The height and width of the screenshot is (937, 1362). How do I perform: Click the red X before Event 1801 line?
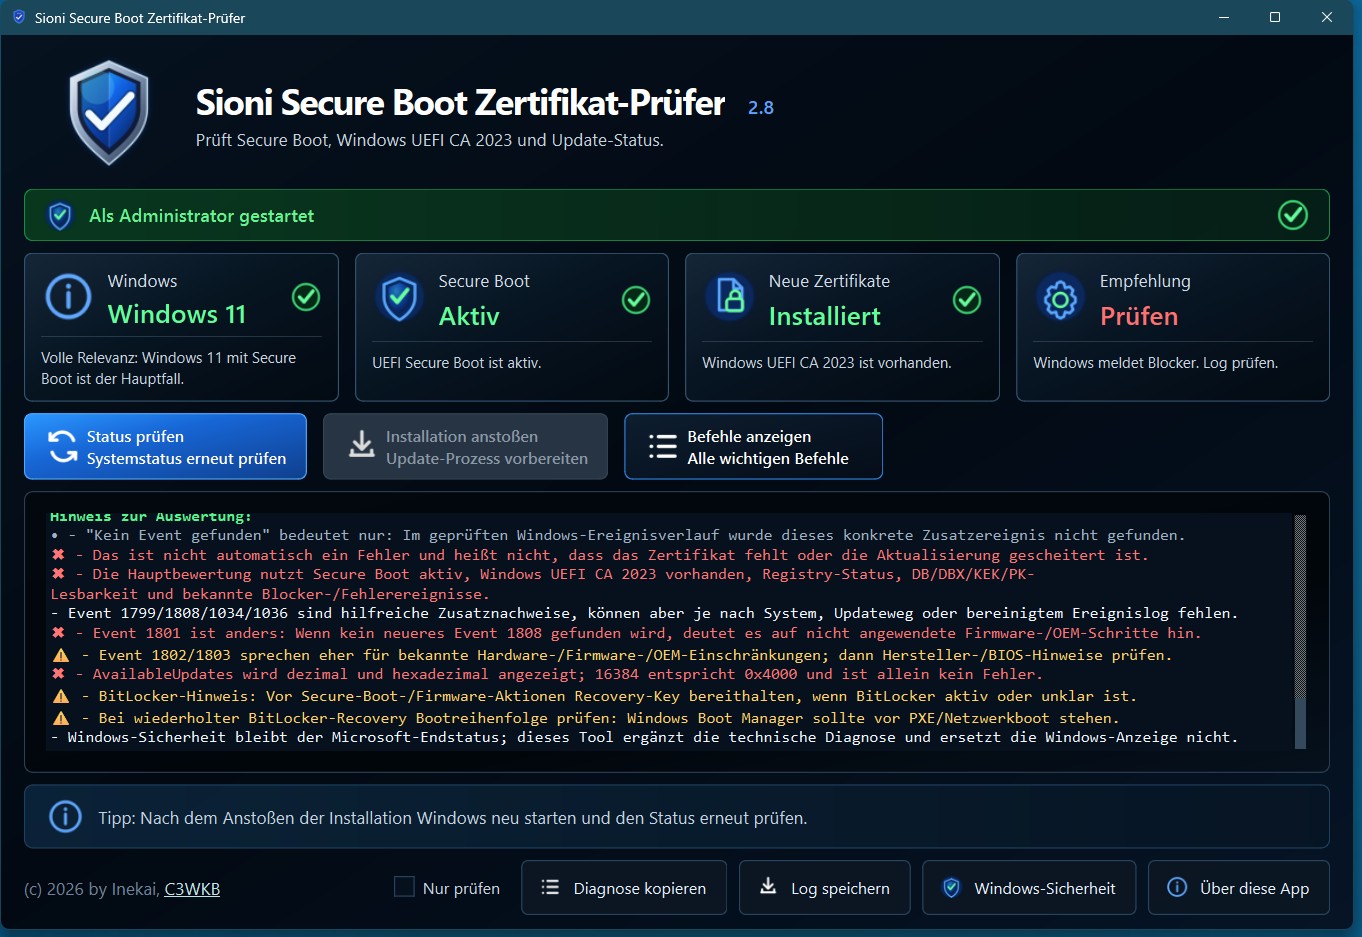(x=58, y=633)
